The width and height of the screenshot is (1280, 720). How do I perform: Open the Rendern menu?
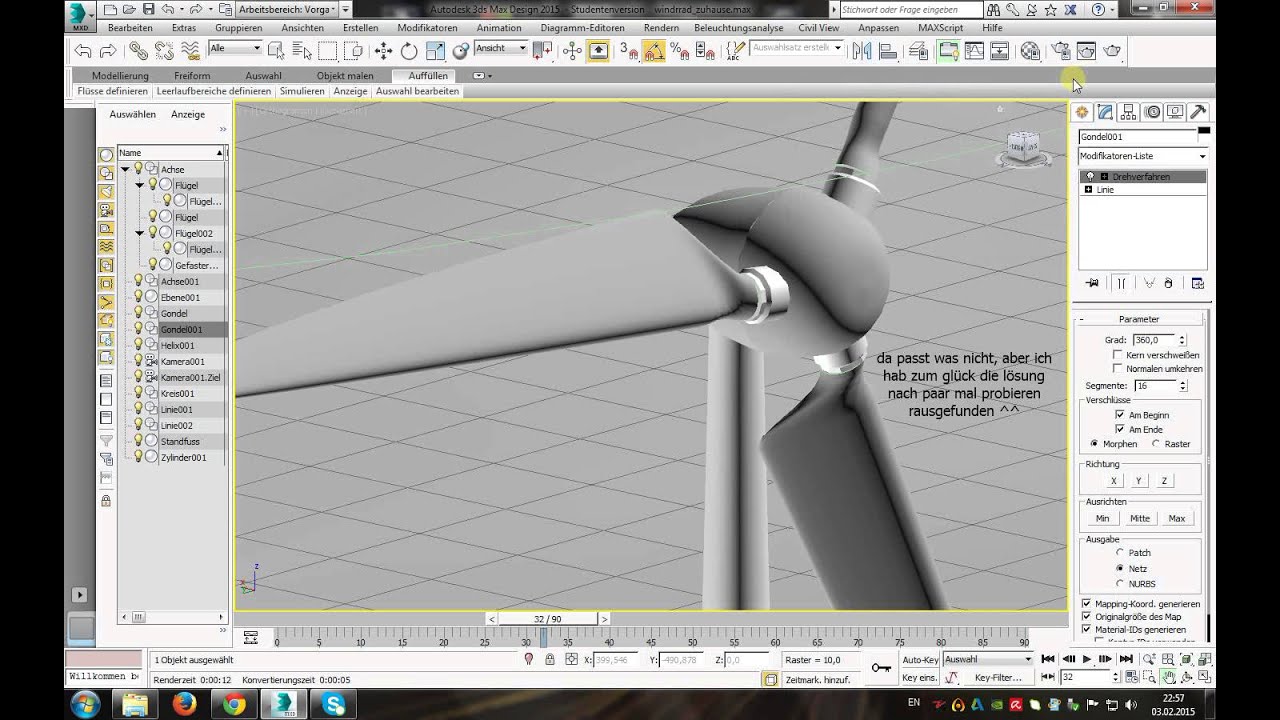(661, 28)
